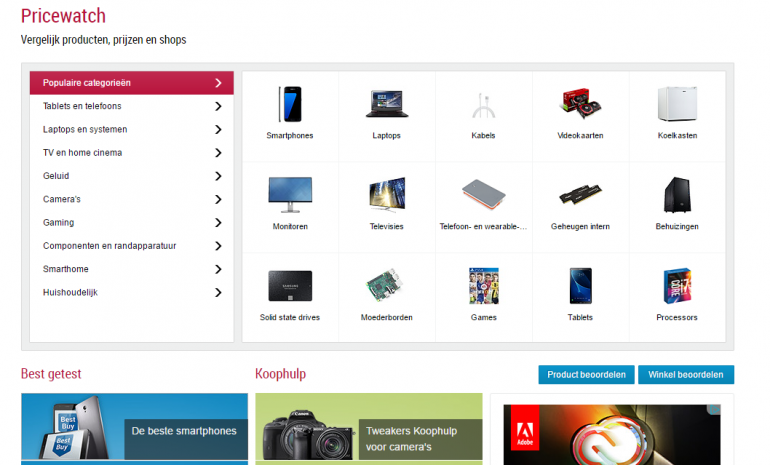The width and height of the screenshot is (770, 465).
Task: Expand arrow next to Tablets en telefoons
Action: [x=219, y=106]
